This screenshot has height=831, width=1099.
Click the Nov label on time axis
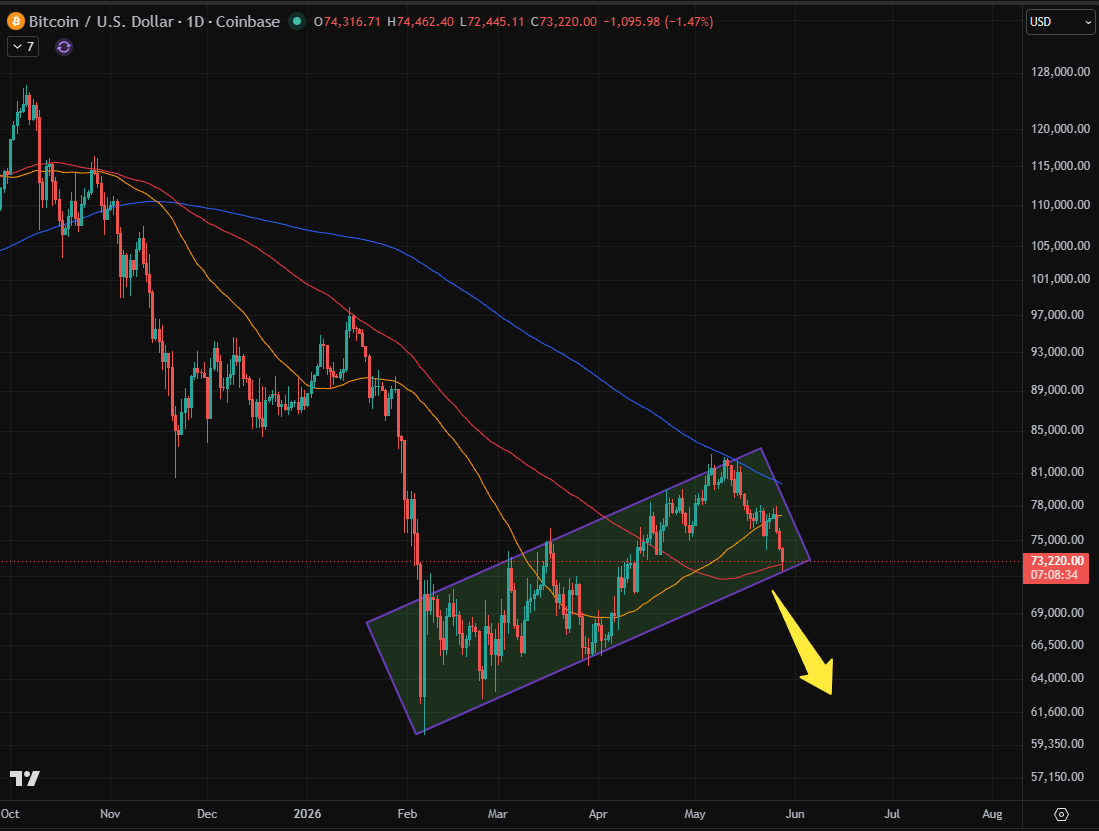110,813
